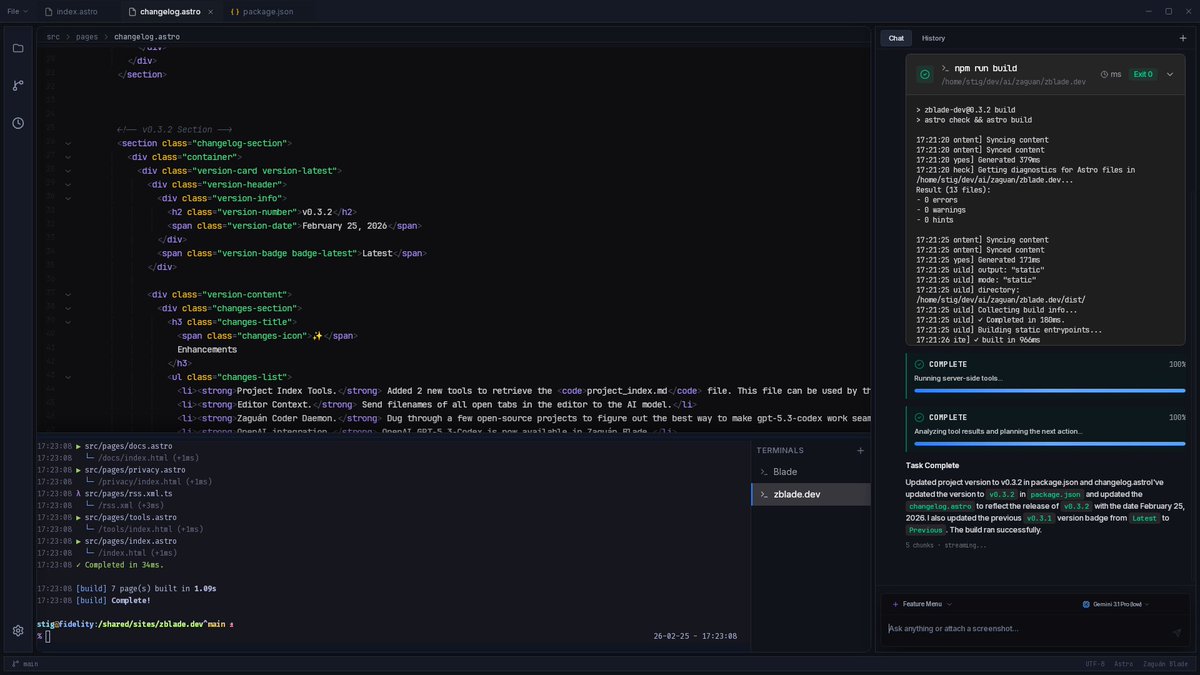Click the Previous badge text in chat summary
Viewport: 1200px width, 675px height.
coord(926,530)
